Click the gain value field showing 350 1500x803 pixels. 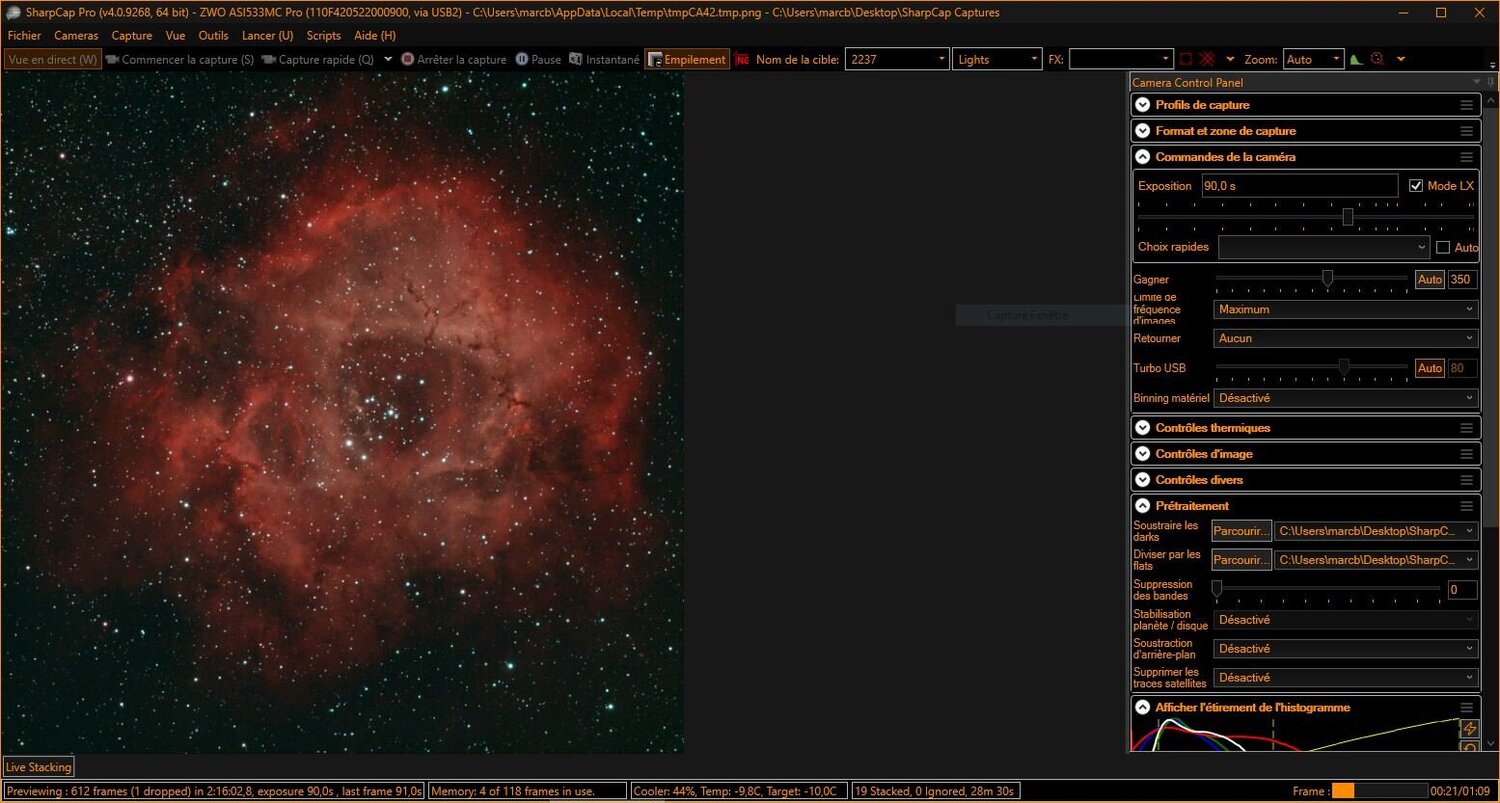[1463, 280]
